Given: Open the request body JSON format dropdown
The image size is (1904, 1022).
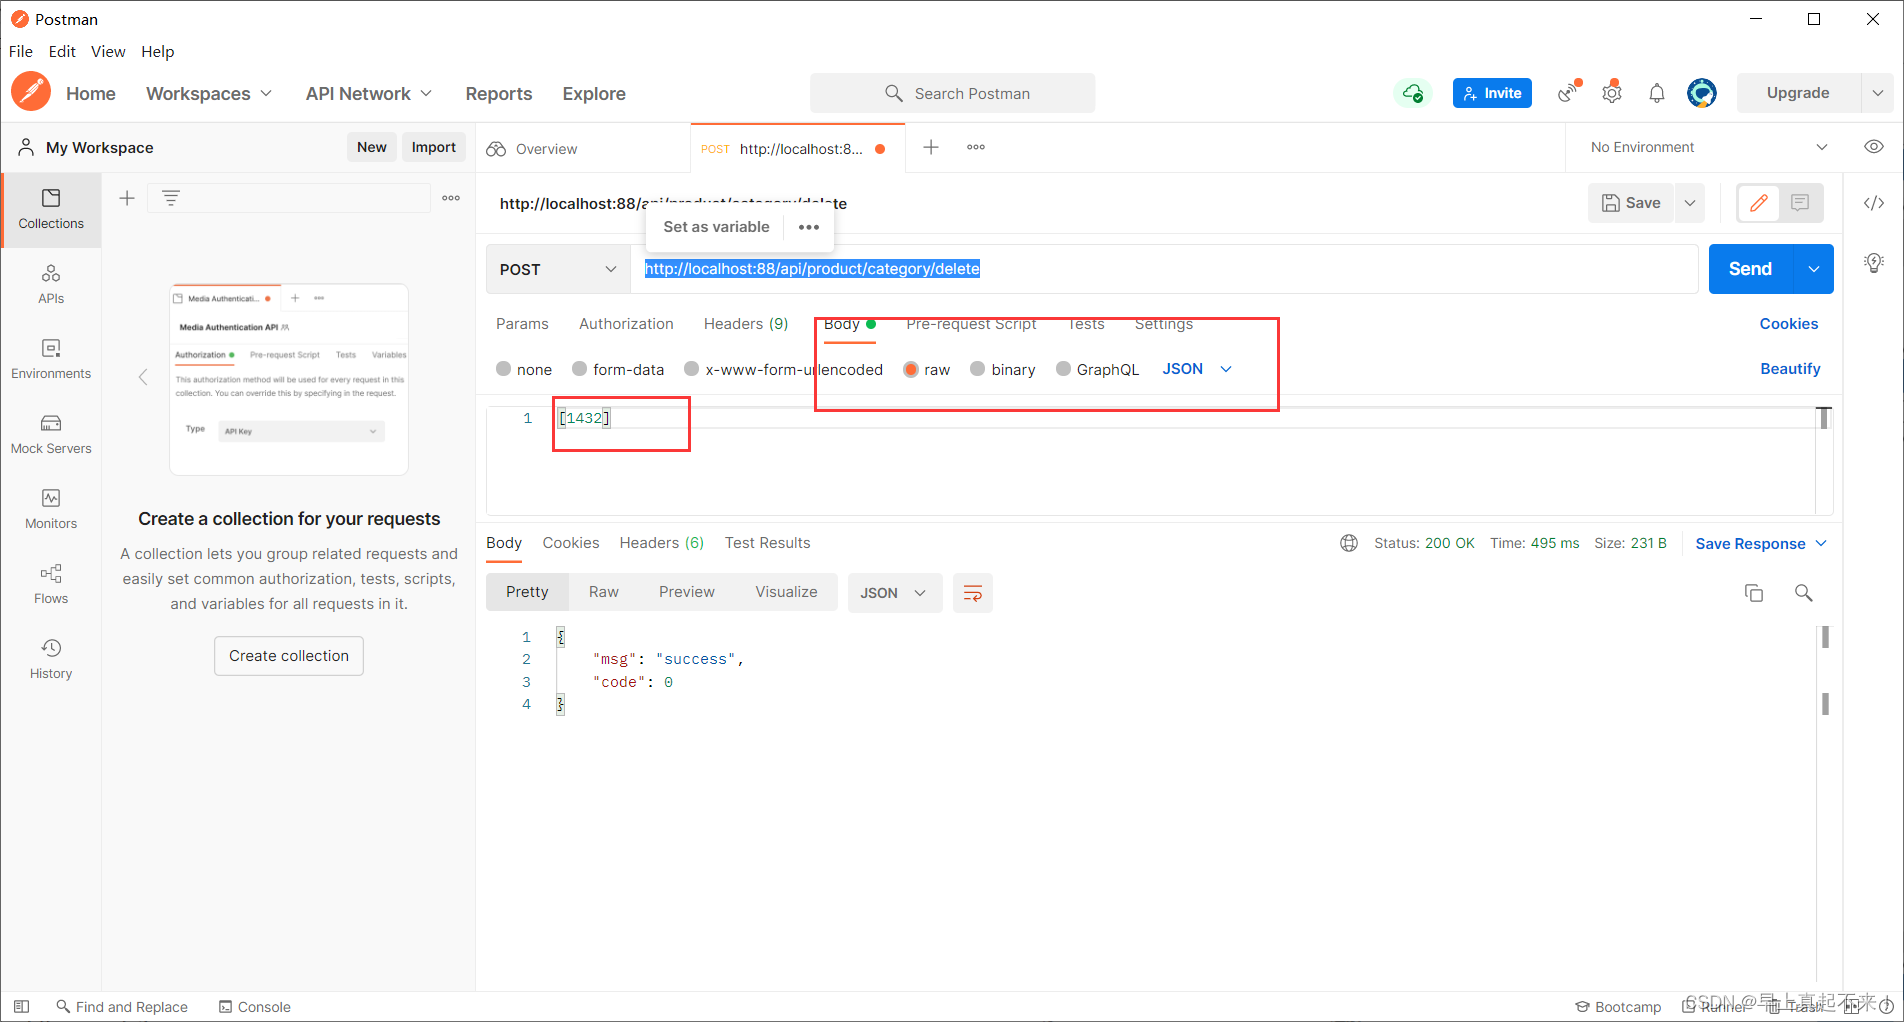Looking at the screenshot, I should tap(1197, 369).
